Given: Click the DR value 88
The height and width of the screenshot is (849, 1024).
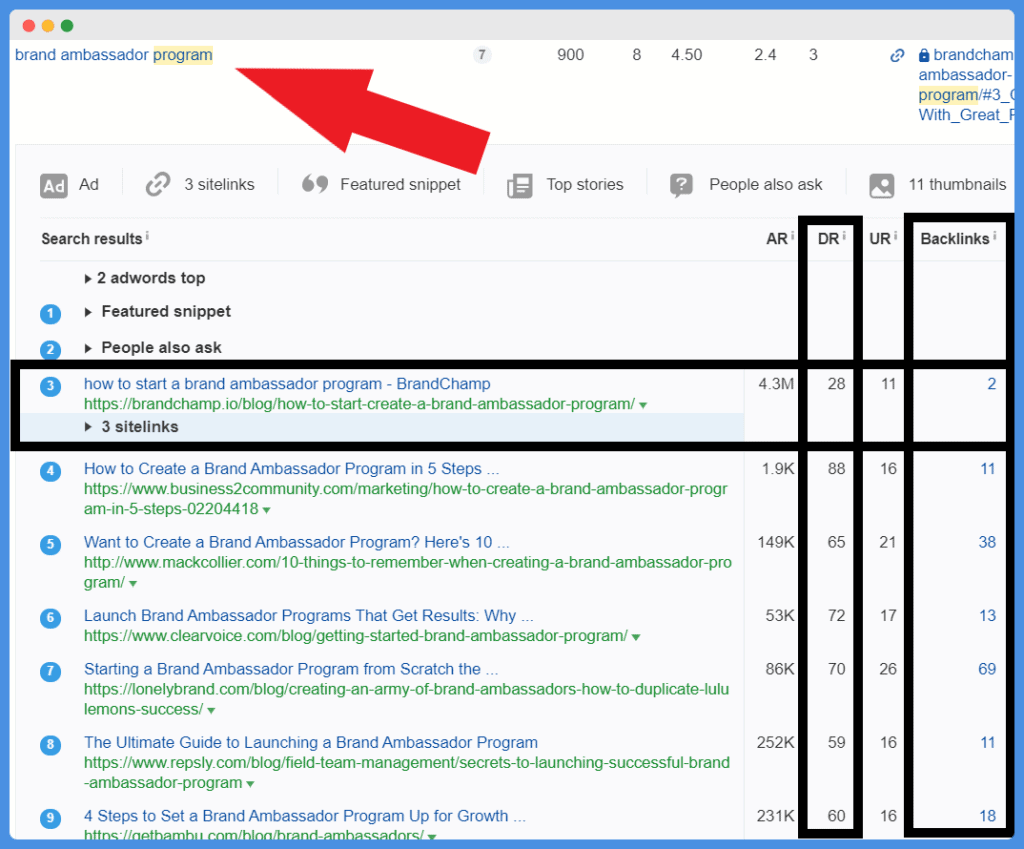Looking at the screenshot, I should [x=836, y=469].
